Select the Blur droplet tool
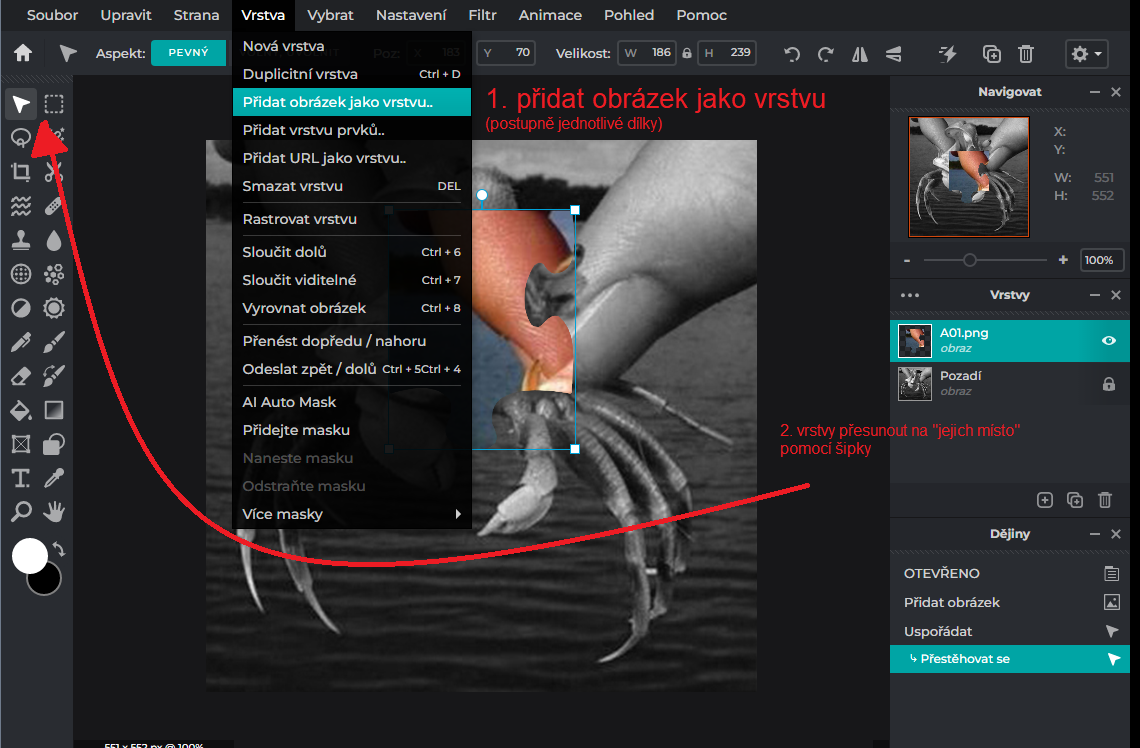This screenshot has height=748, width=1140. (54, 240)
